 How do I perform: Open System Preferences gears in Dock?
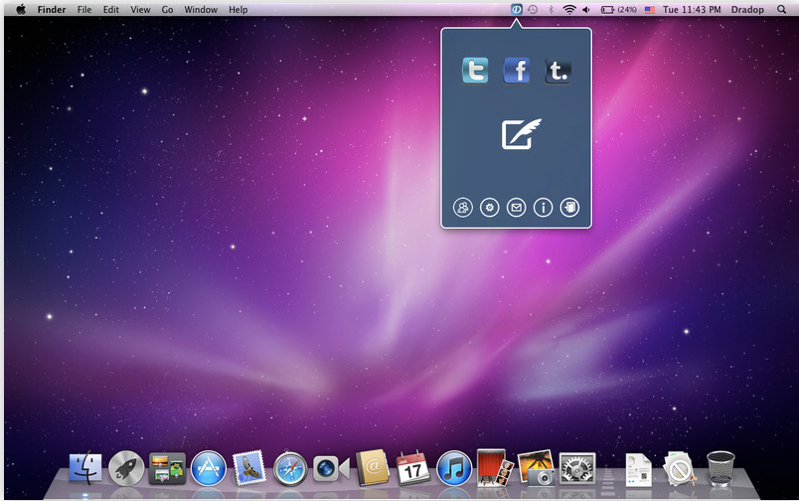(577, 468)
